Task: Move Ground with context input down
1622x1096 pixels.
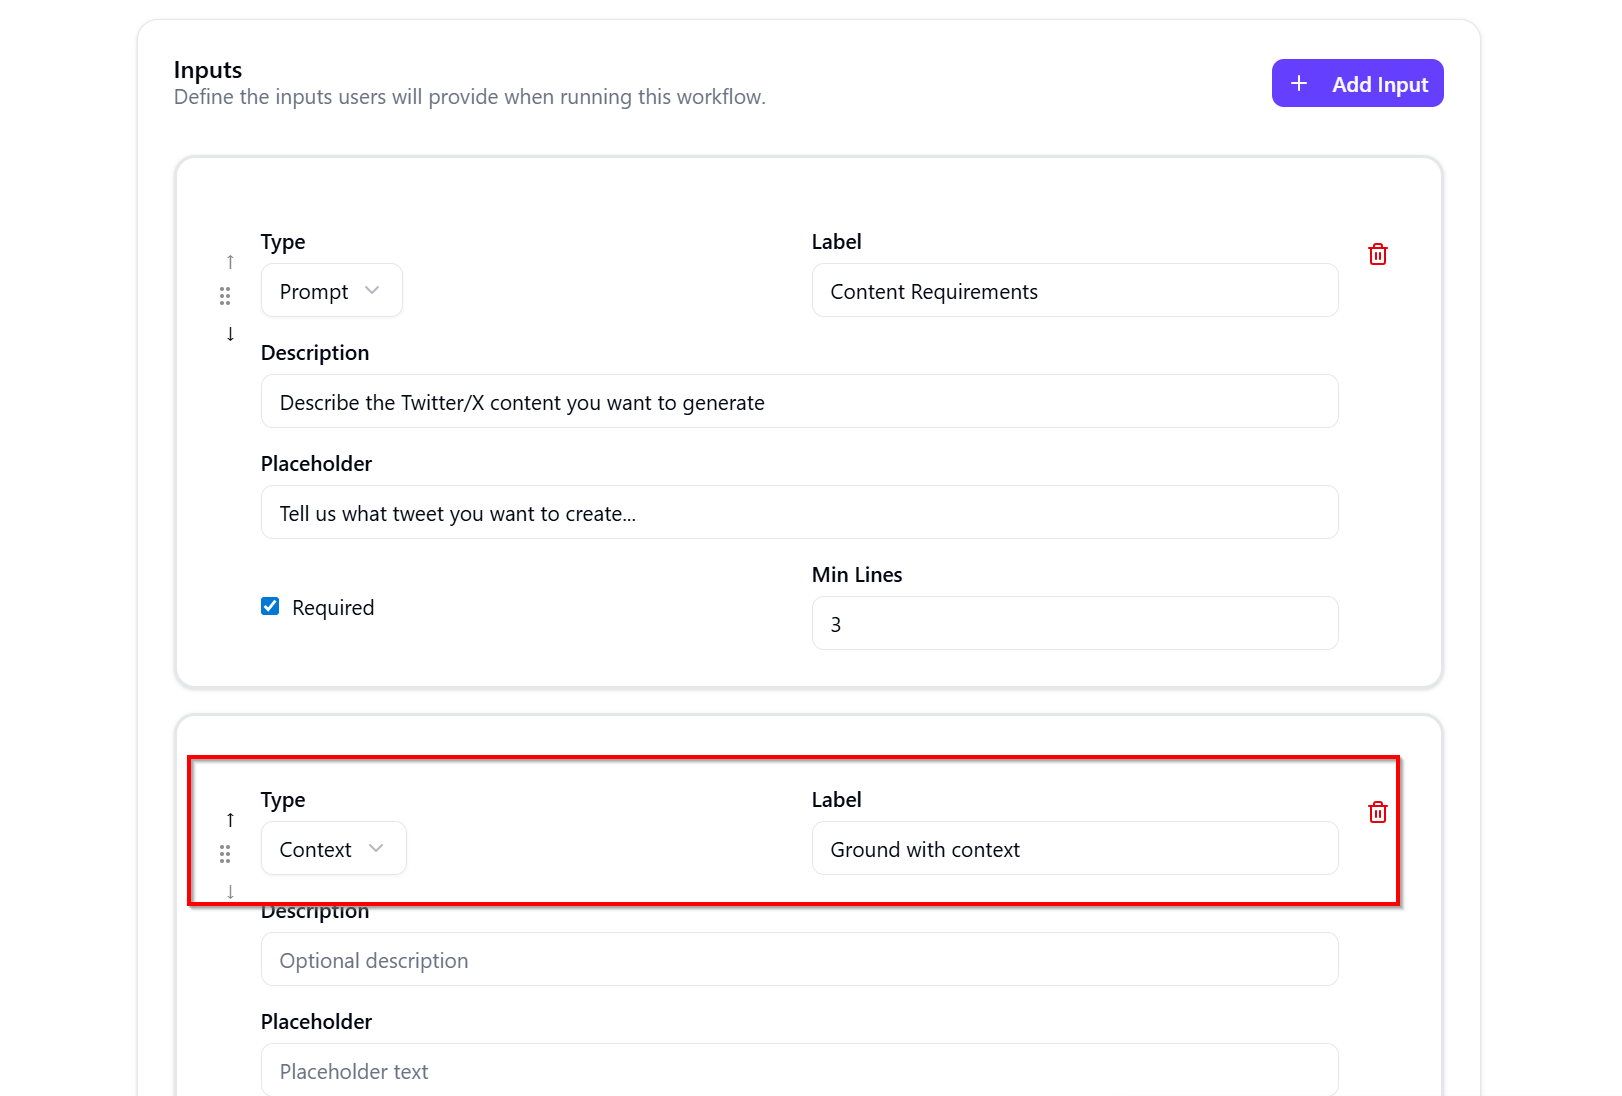Action: coord(230,892)
